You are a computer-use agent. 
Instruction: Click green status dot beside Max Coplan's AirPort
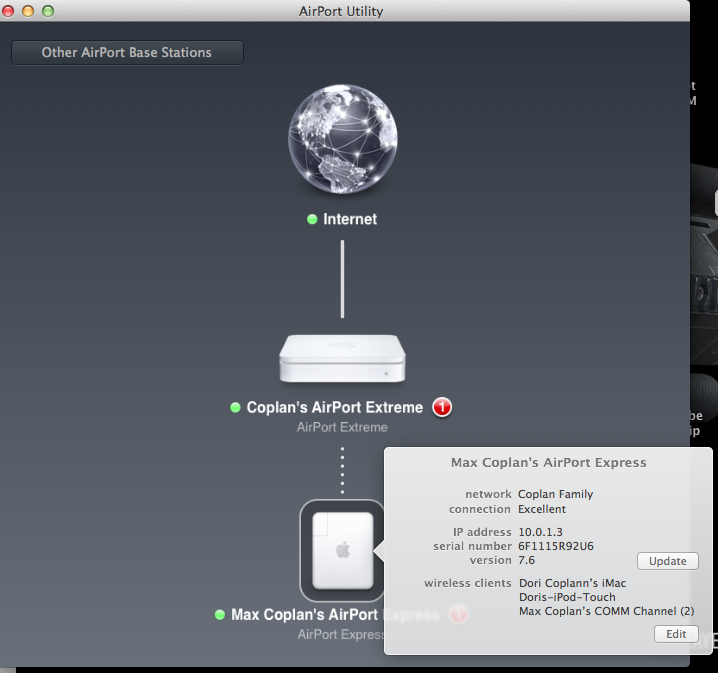coord(220,614)
